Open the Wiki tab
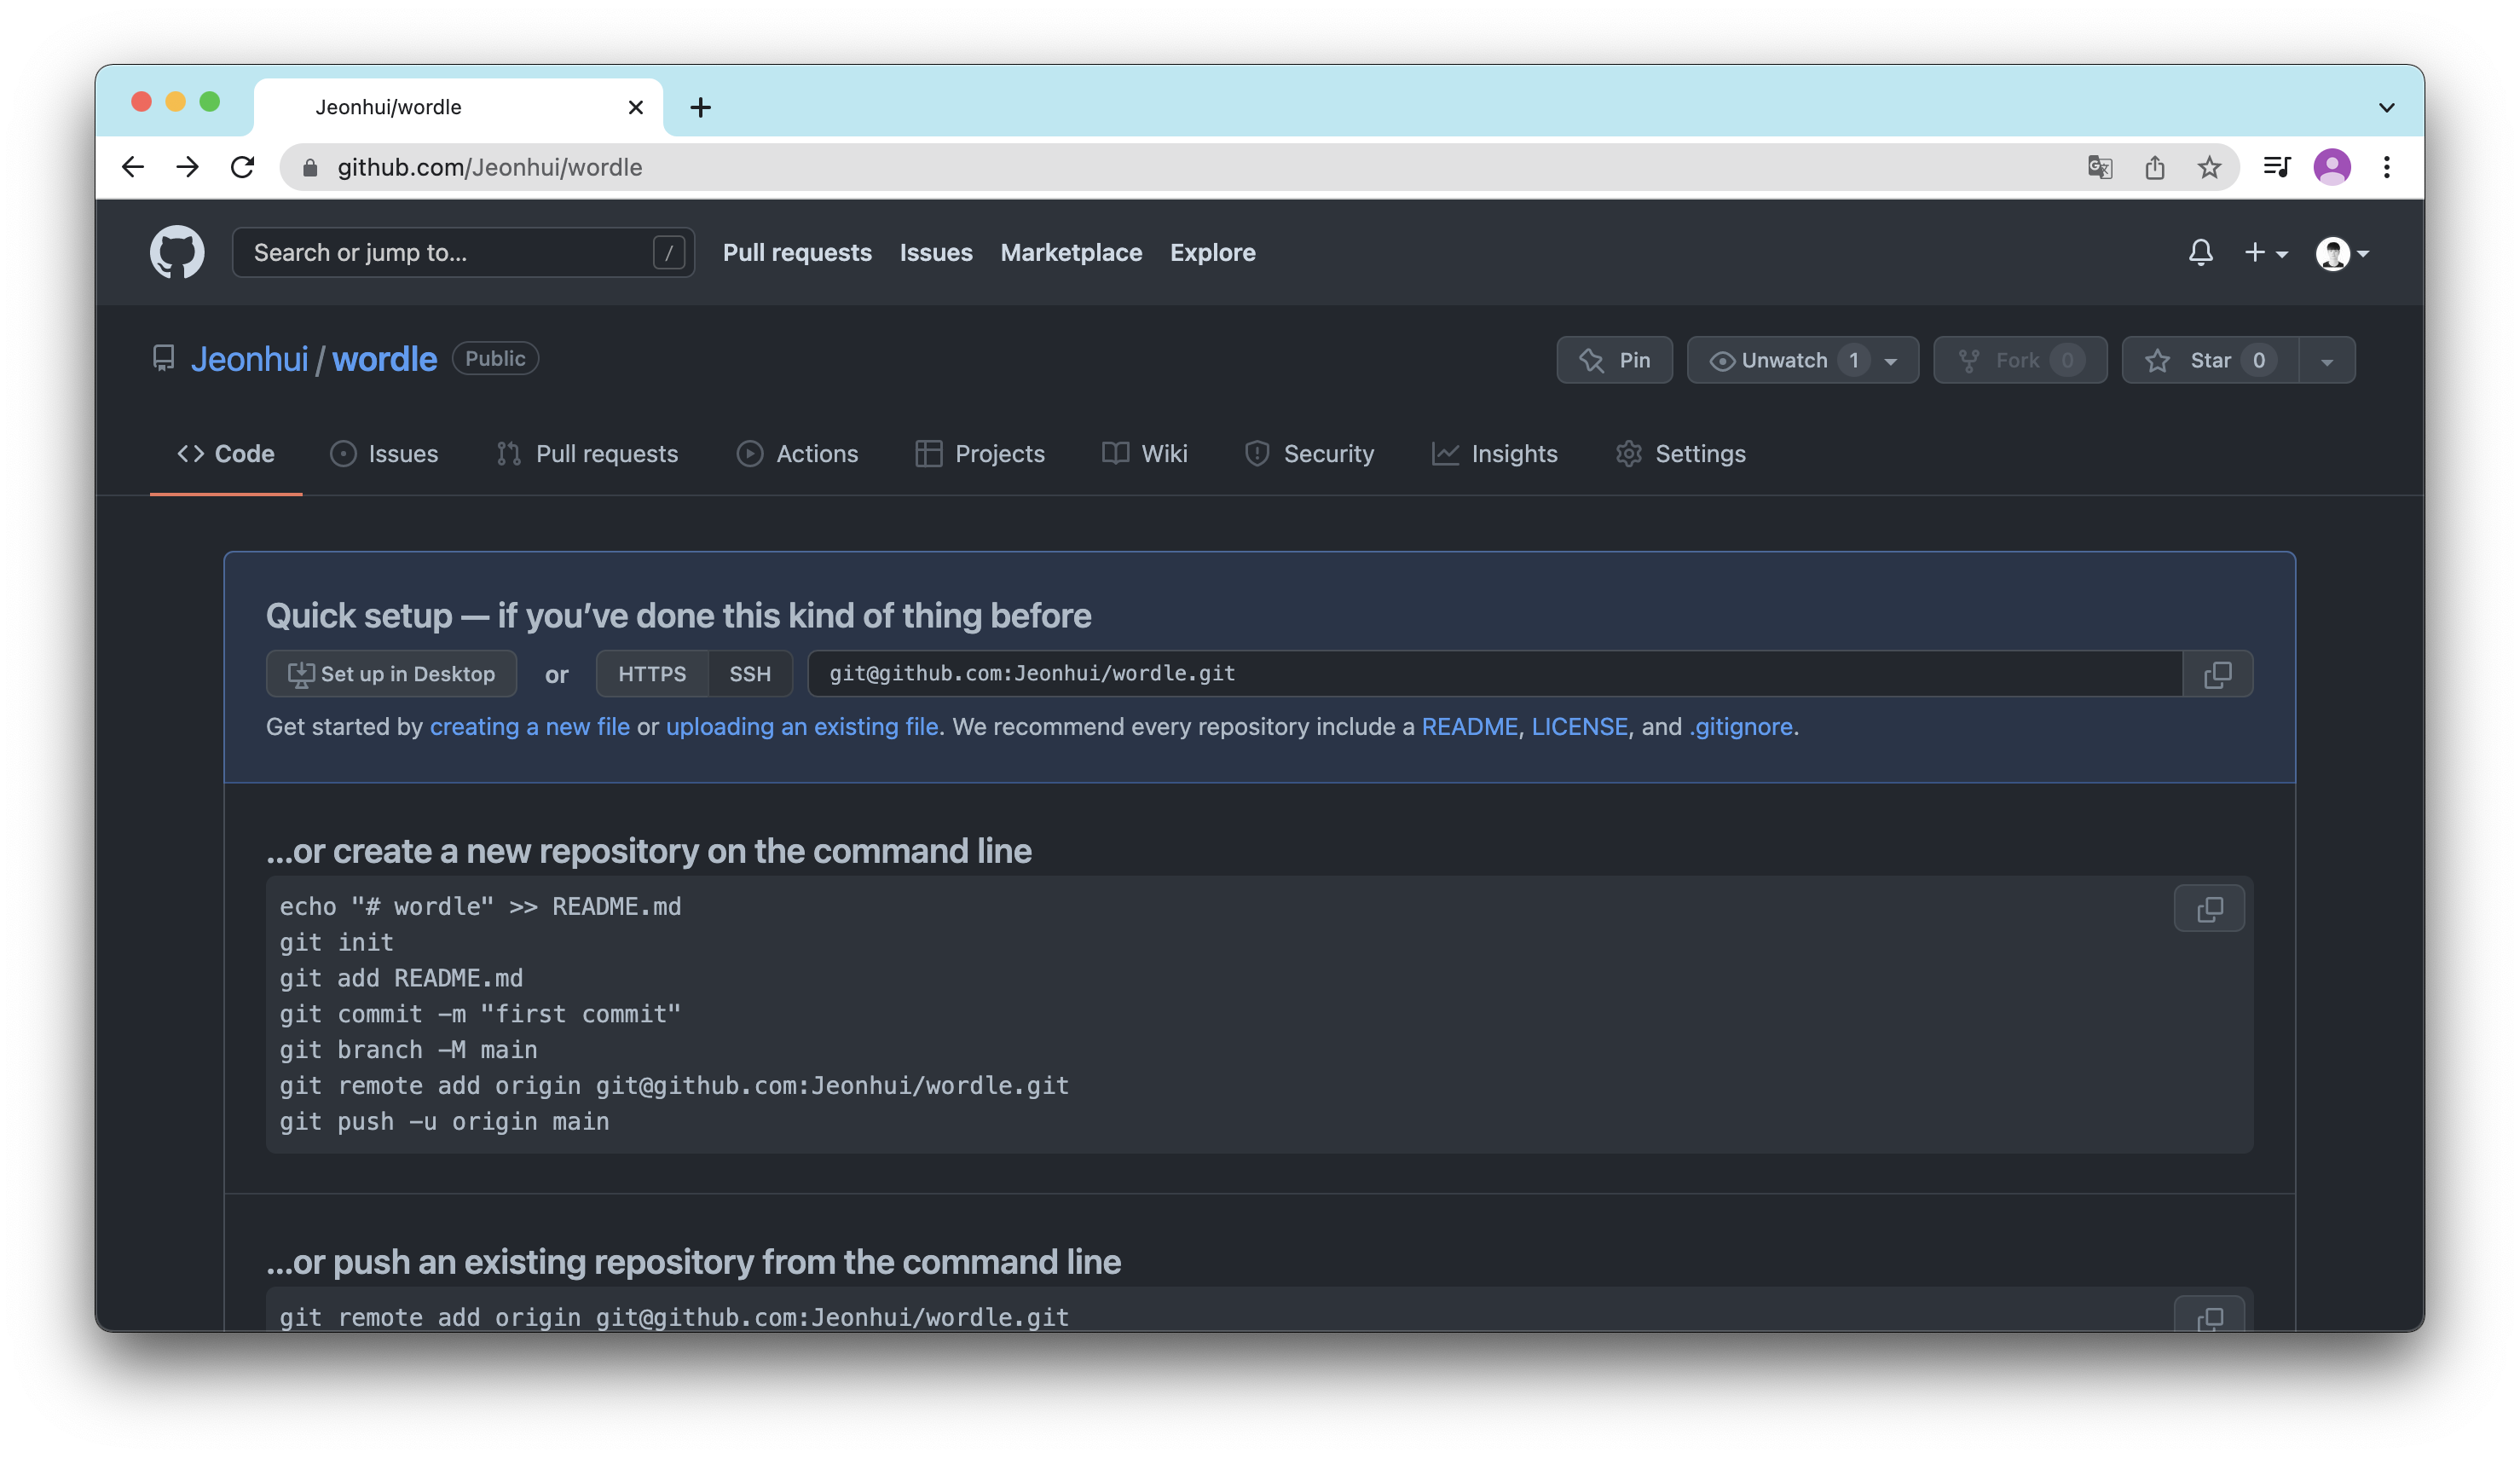 click(x=1145, y=454)
